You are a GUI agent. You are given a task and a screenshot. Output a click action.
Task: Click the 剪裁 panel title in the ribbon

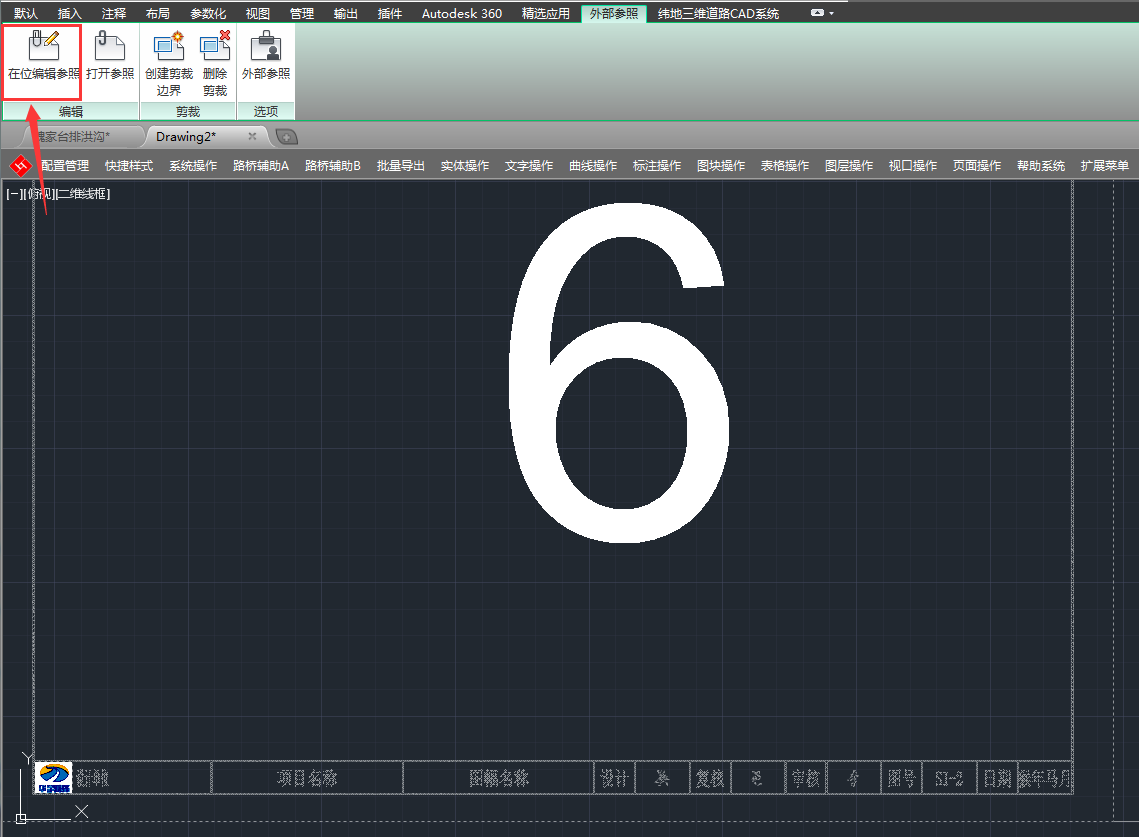tap(188, 111)
